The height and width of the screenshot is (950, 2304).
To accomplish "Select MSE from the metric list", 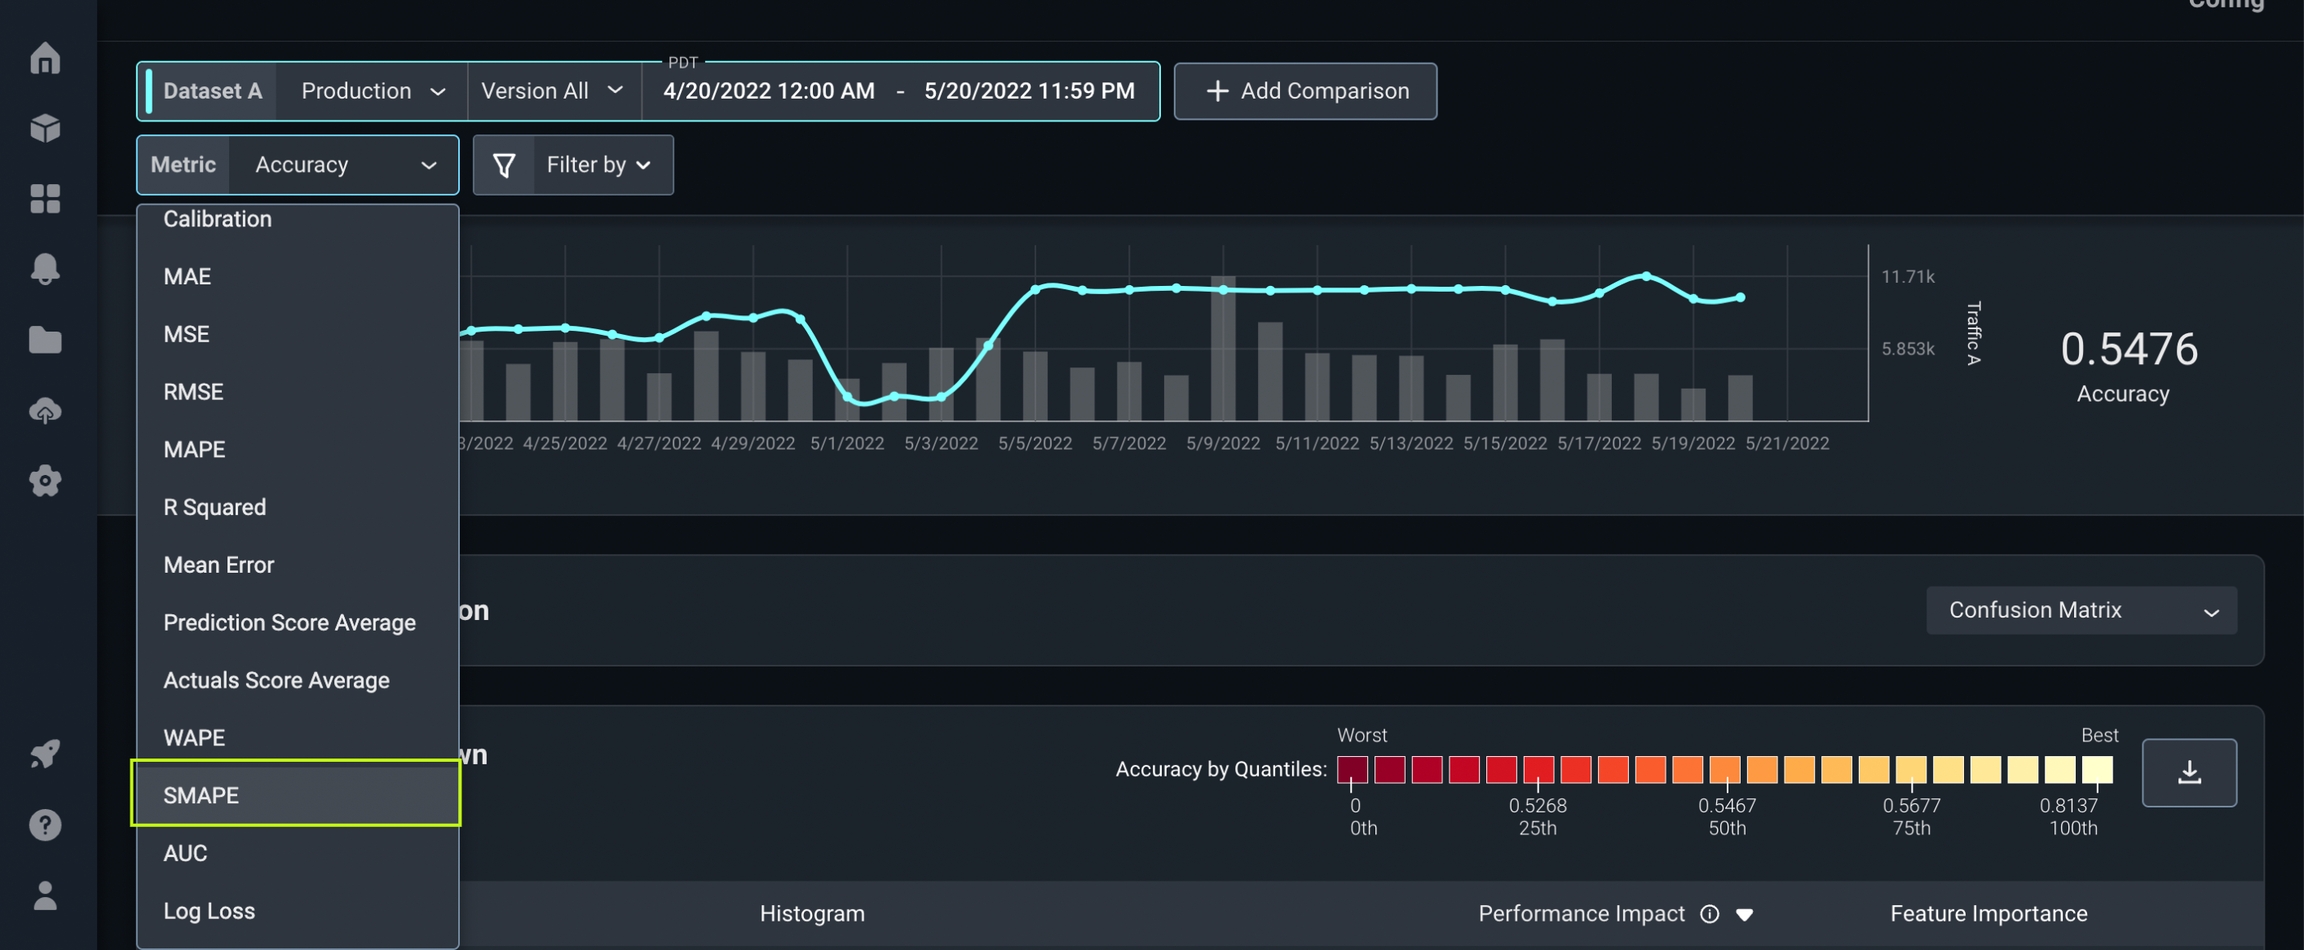I will 297,334.
